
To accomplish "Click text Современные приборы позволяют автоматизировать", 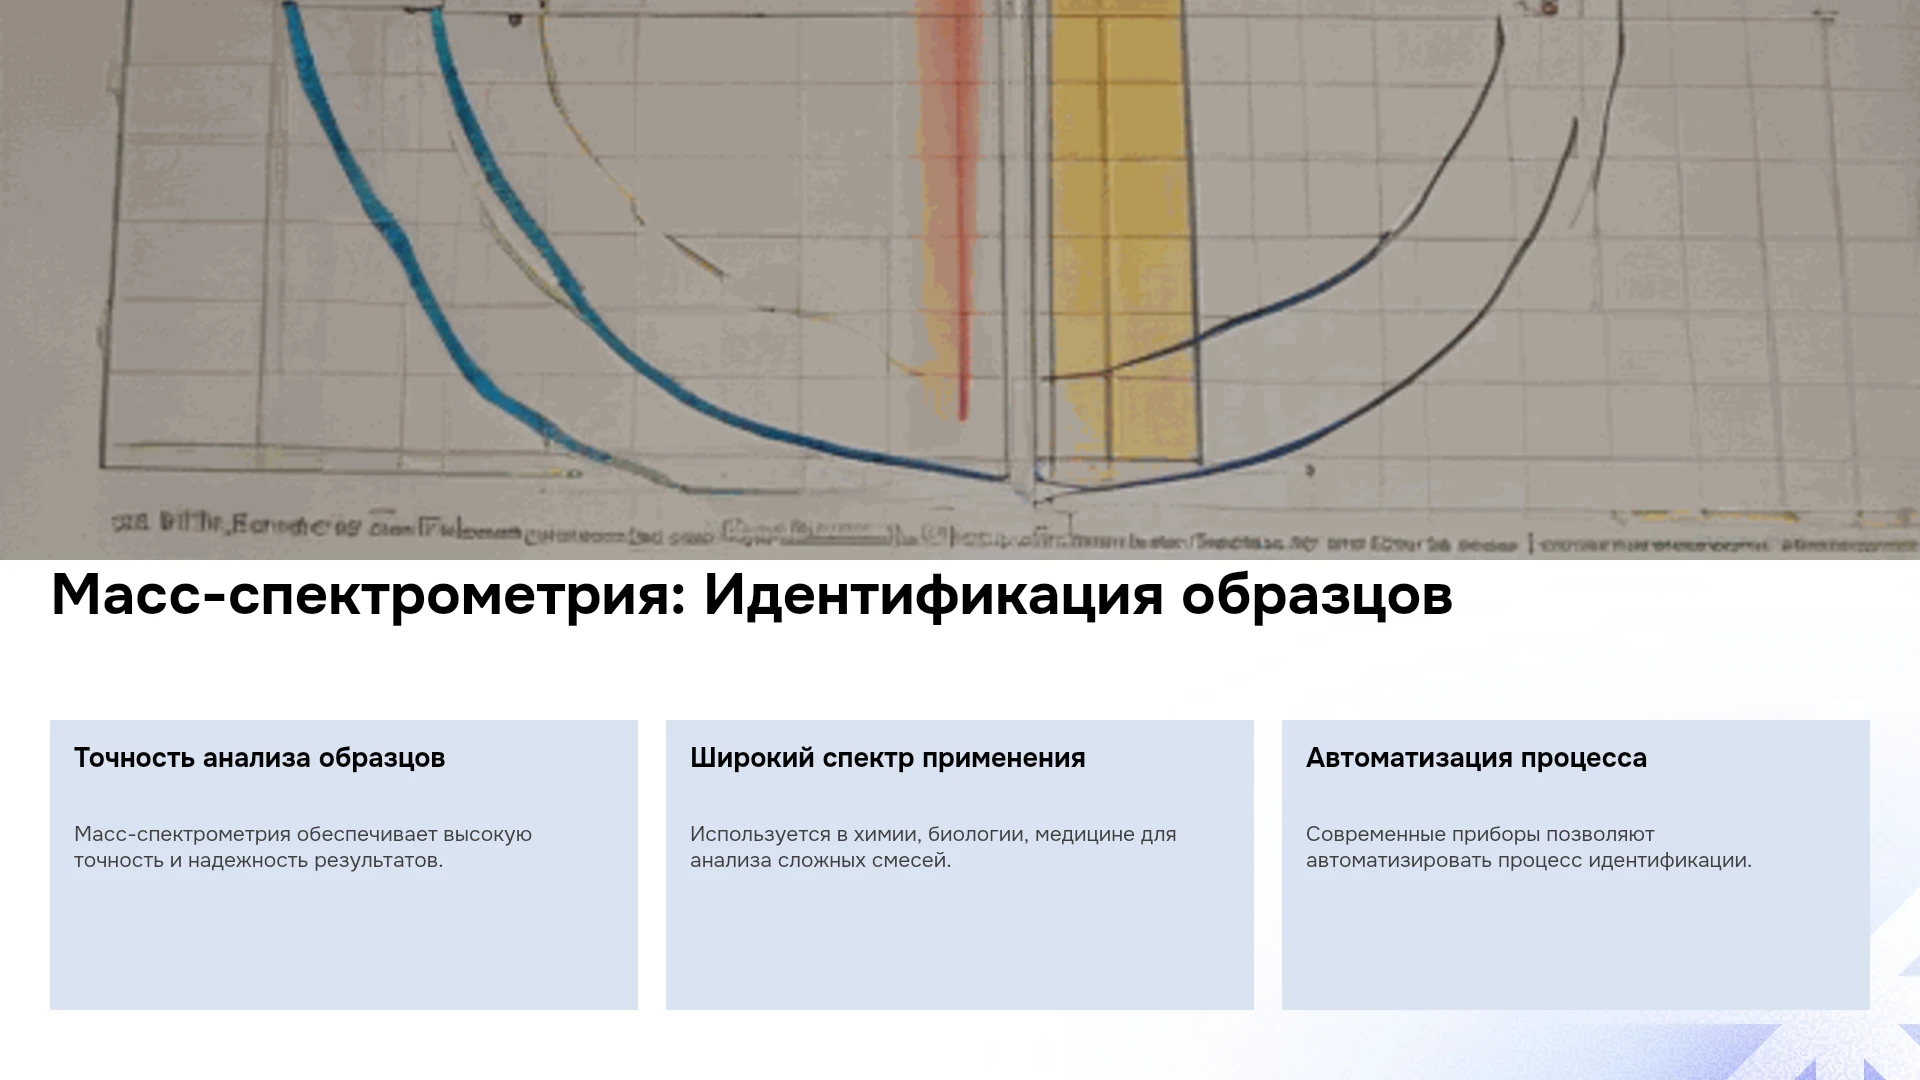I will coord(1528,847).
